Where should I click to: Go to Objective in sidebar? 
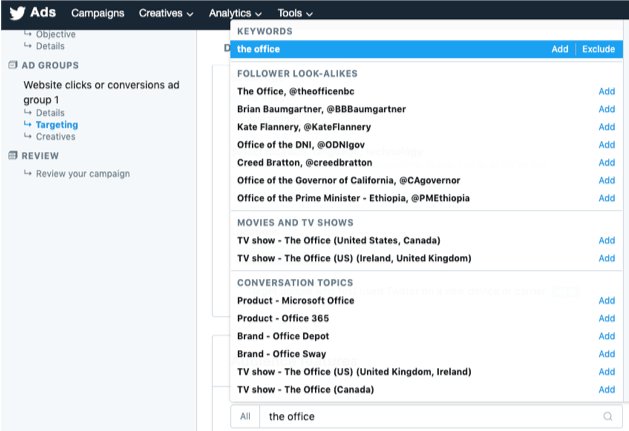(x=56, y=34)
